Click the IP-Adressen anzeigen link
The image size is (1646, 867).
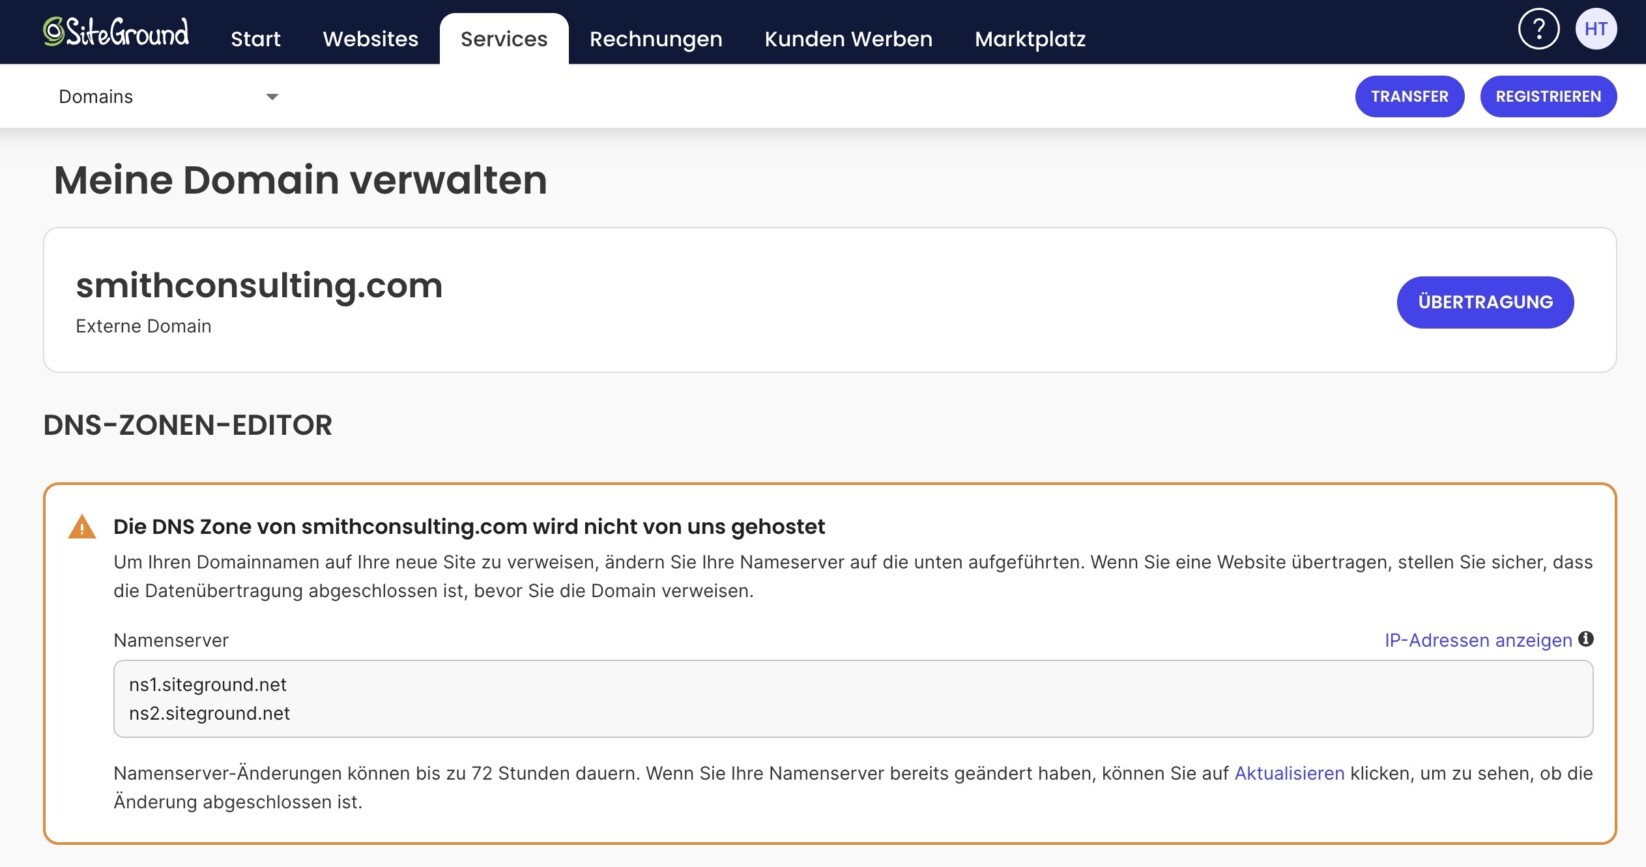point(1478,640)
